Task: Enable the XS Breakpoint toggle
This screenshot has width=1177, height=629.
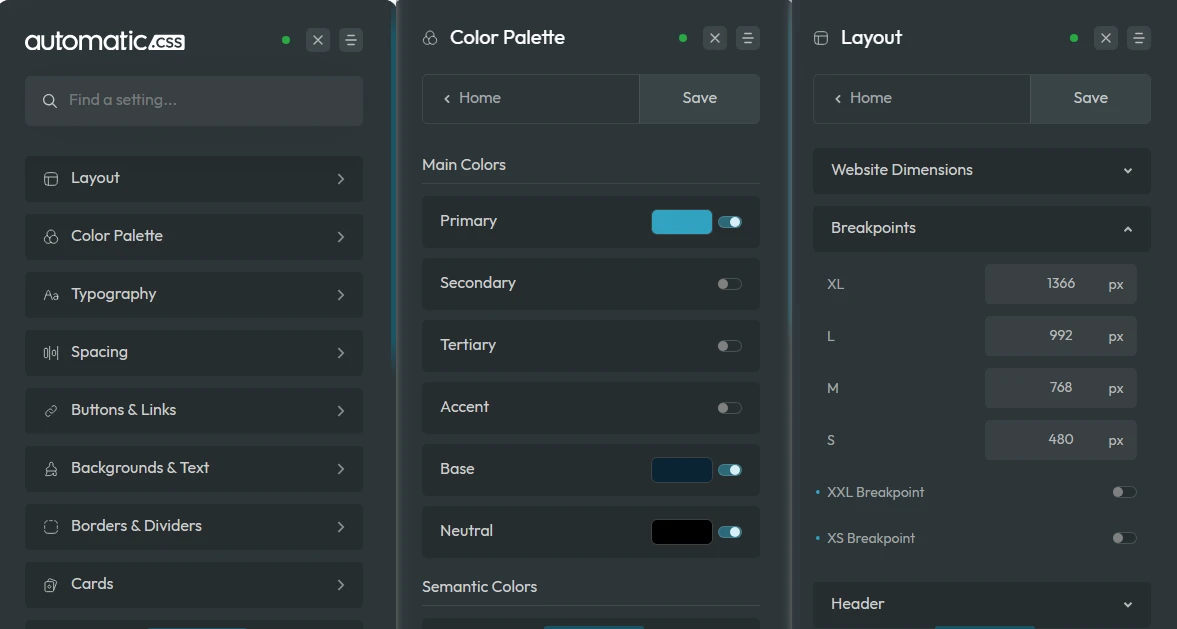Action: coord(1123,538)
